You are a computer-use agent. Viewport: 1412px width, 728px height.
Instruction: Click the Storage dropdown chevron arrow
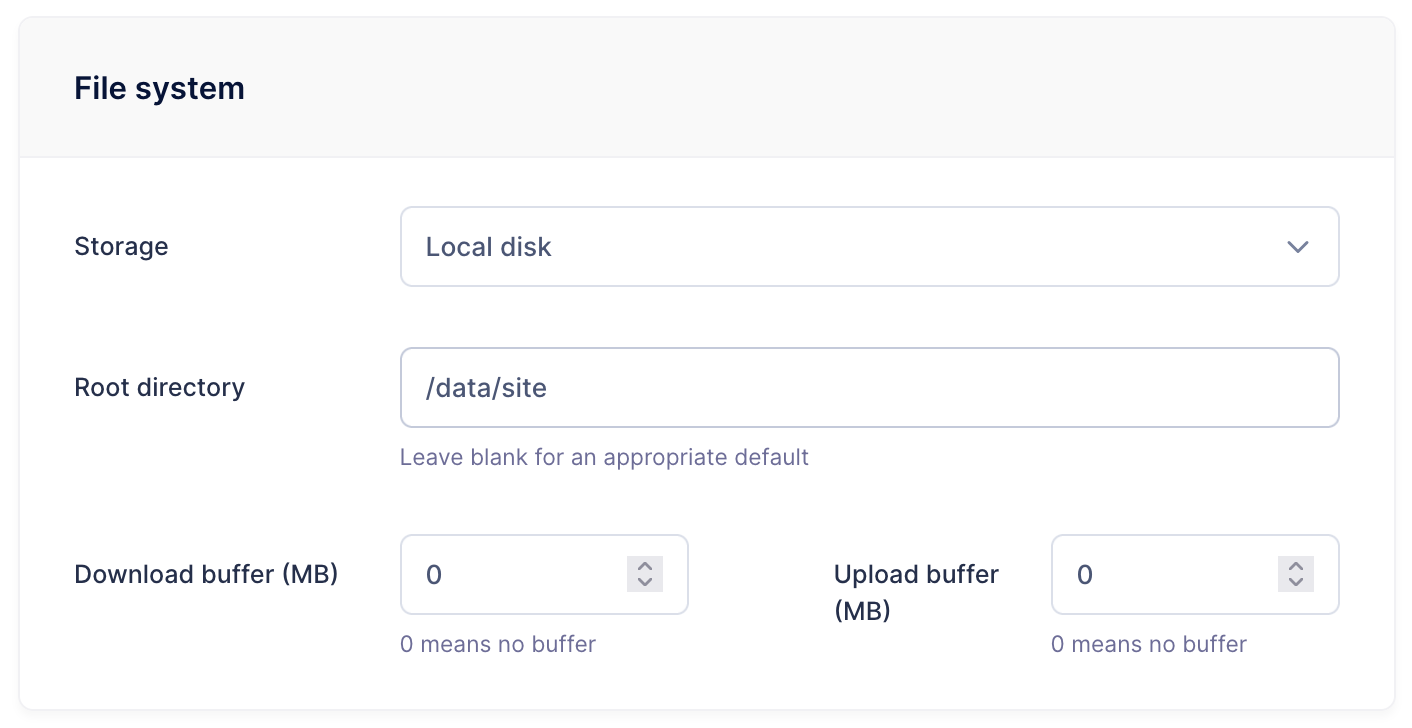pos(1298,247)
